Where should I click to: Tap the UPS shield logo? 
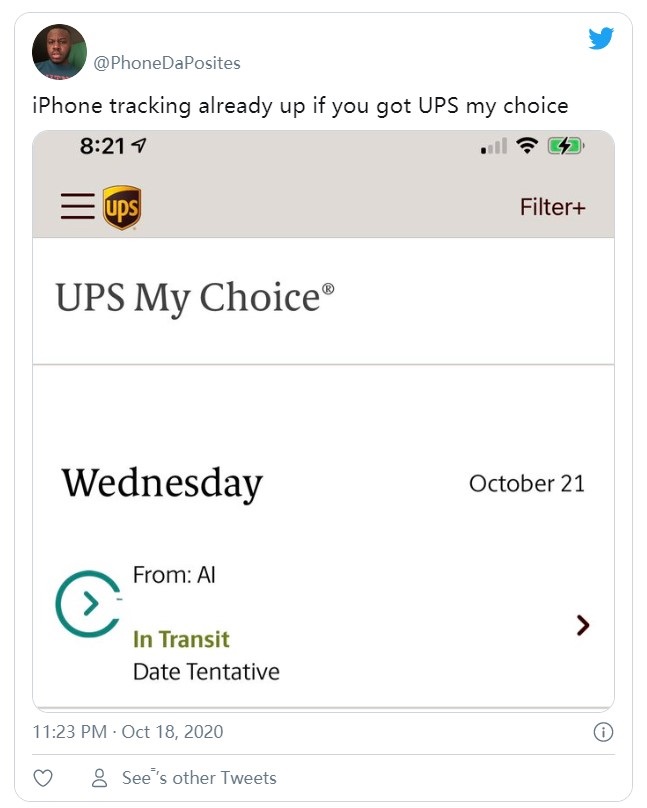coord(122,208)
